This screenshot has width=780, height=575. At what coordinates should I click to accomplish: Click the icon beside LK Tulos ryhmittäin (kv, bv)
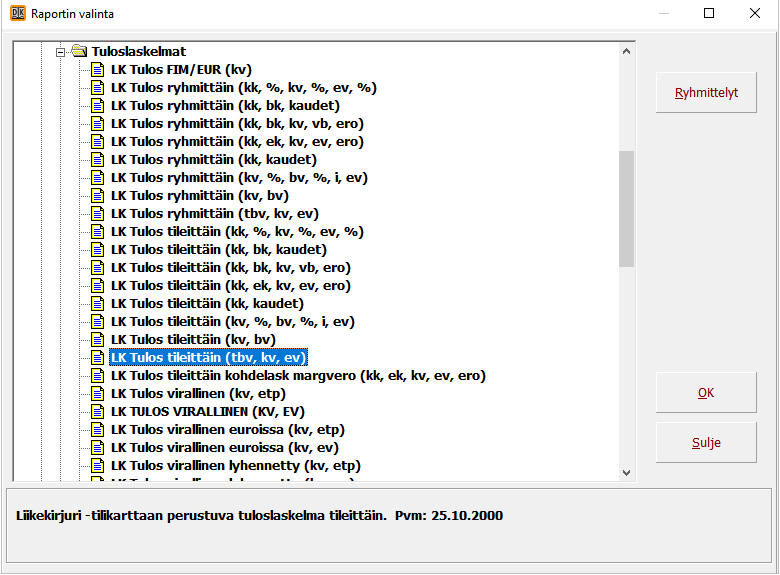coord(97,195)
